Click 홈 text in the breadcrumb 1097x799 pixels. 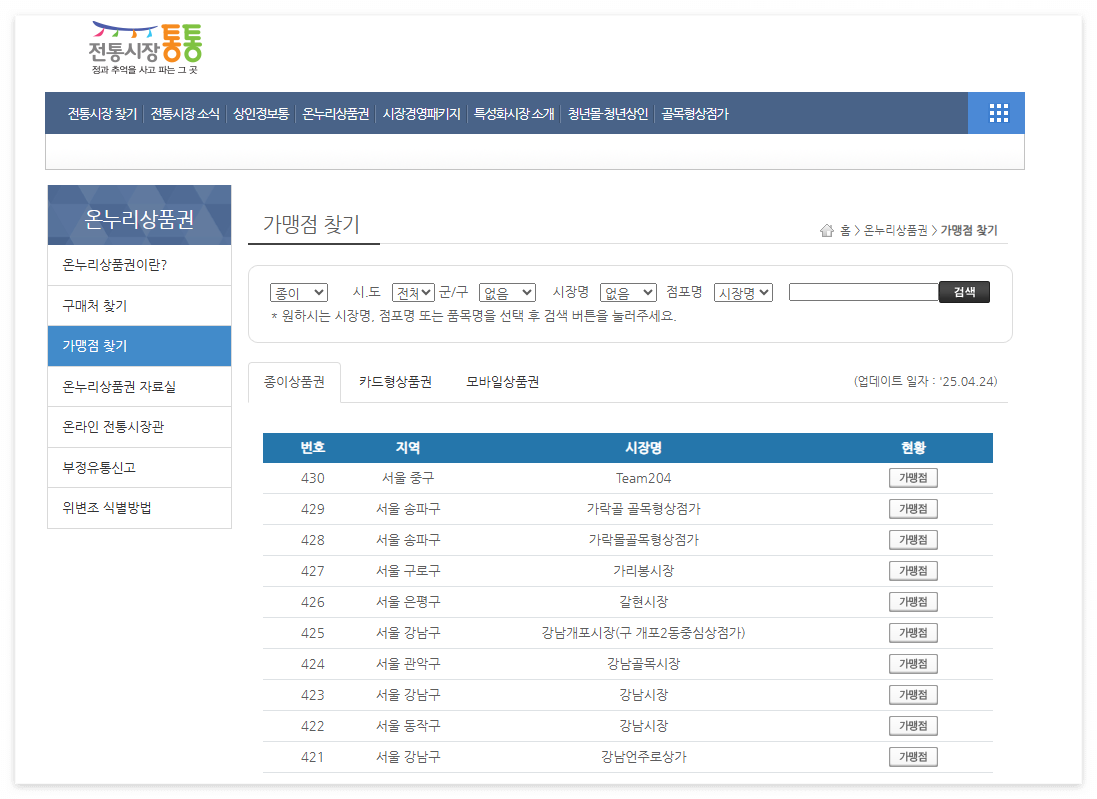(845, 230)
